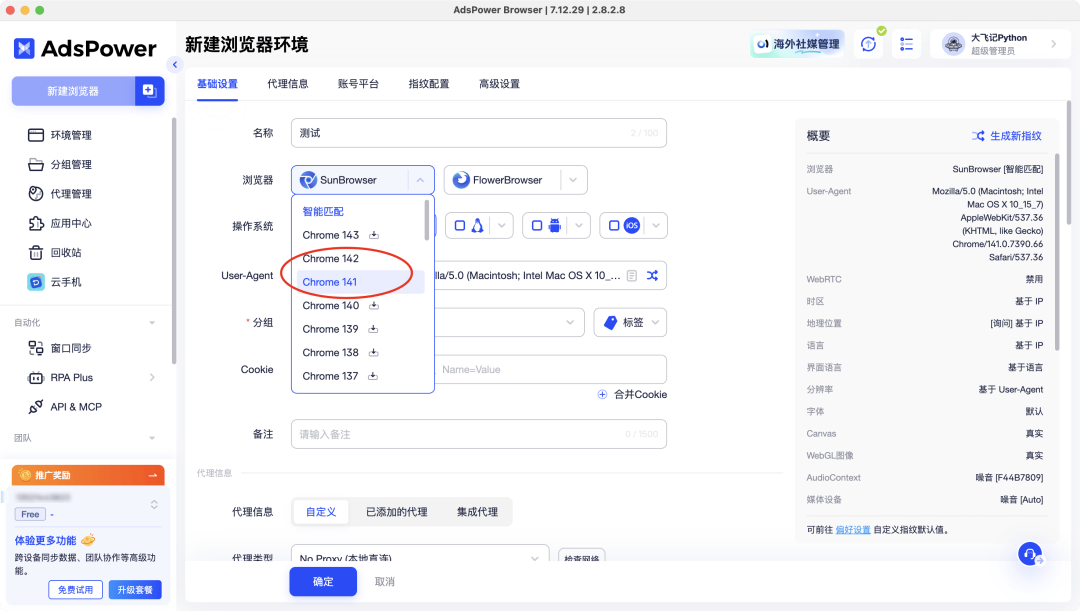Click the plus icon beside 新建浏览器
The height and width of the screenshot is (611, 1080).
click(x=149, y=91)
